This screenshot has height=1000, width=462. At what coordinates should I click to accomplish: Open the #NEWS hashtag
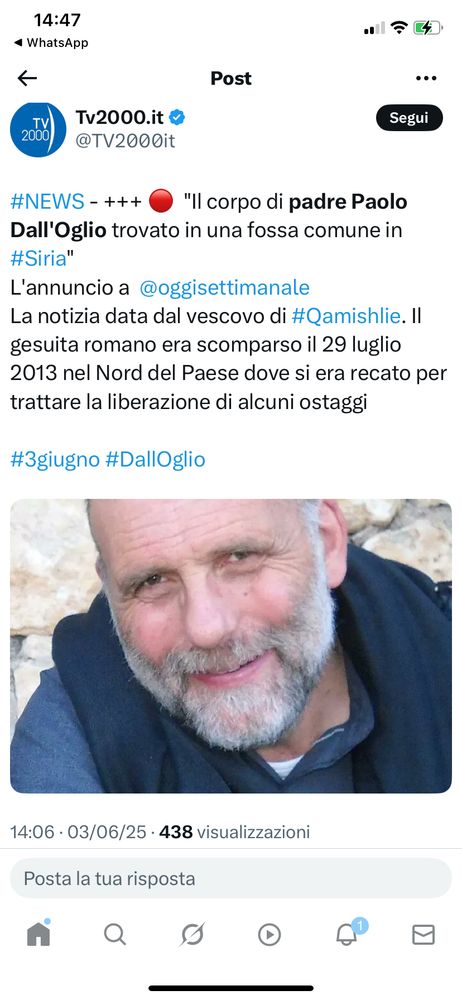pos(47,202)
